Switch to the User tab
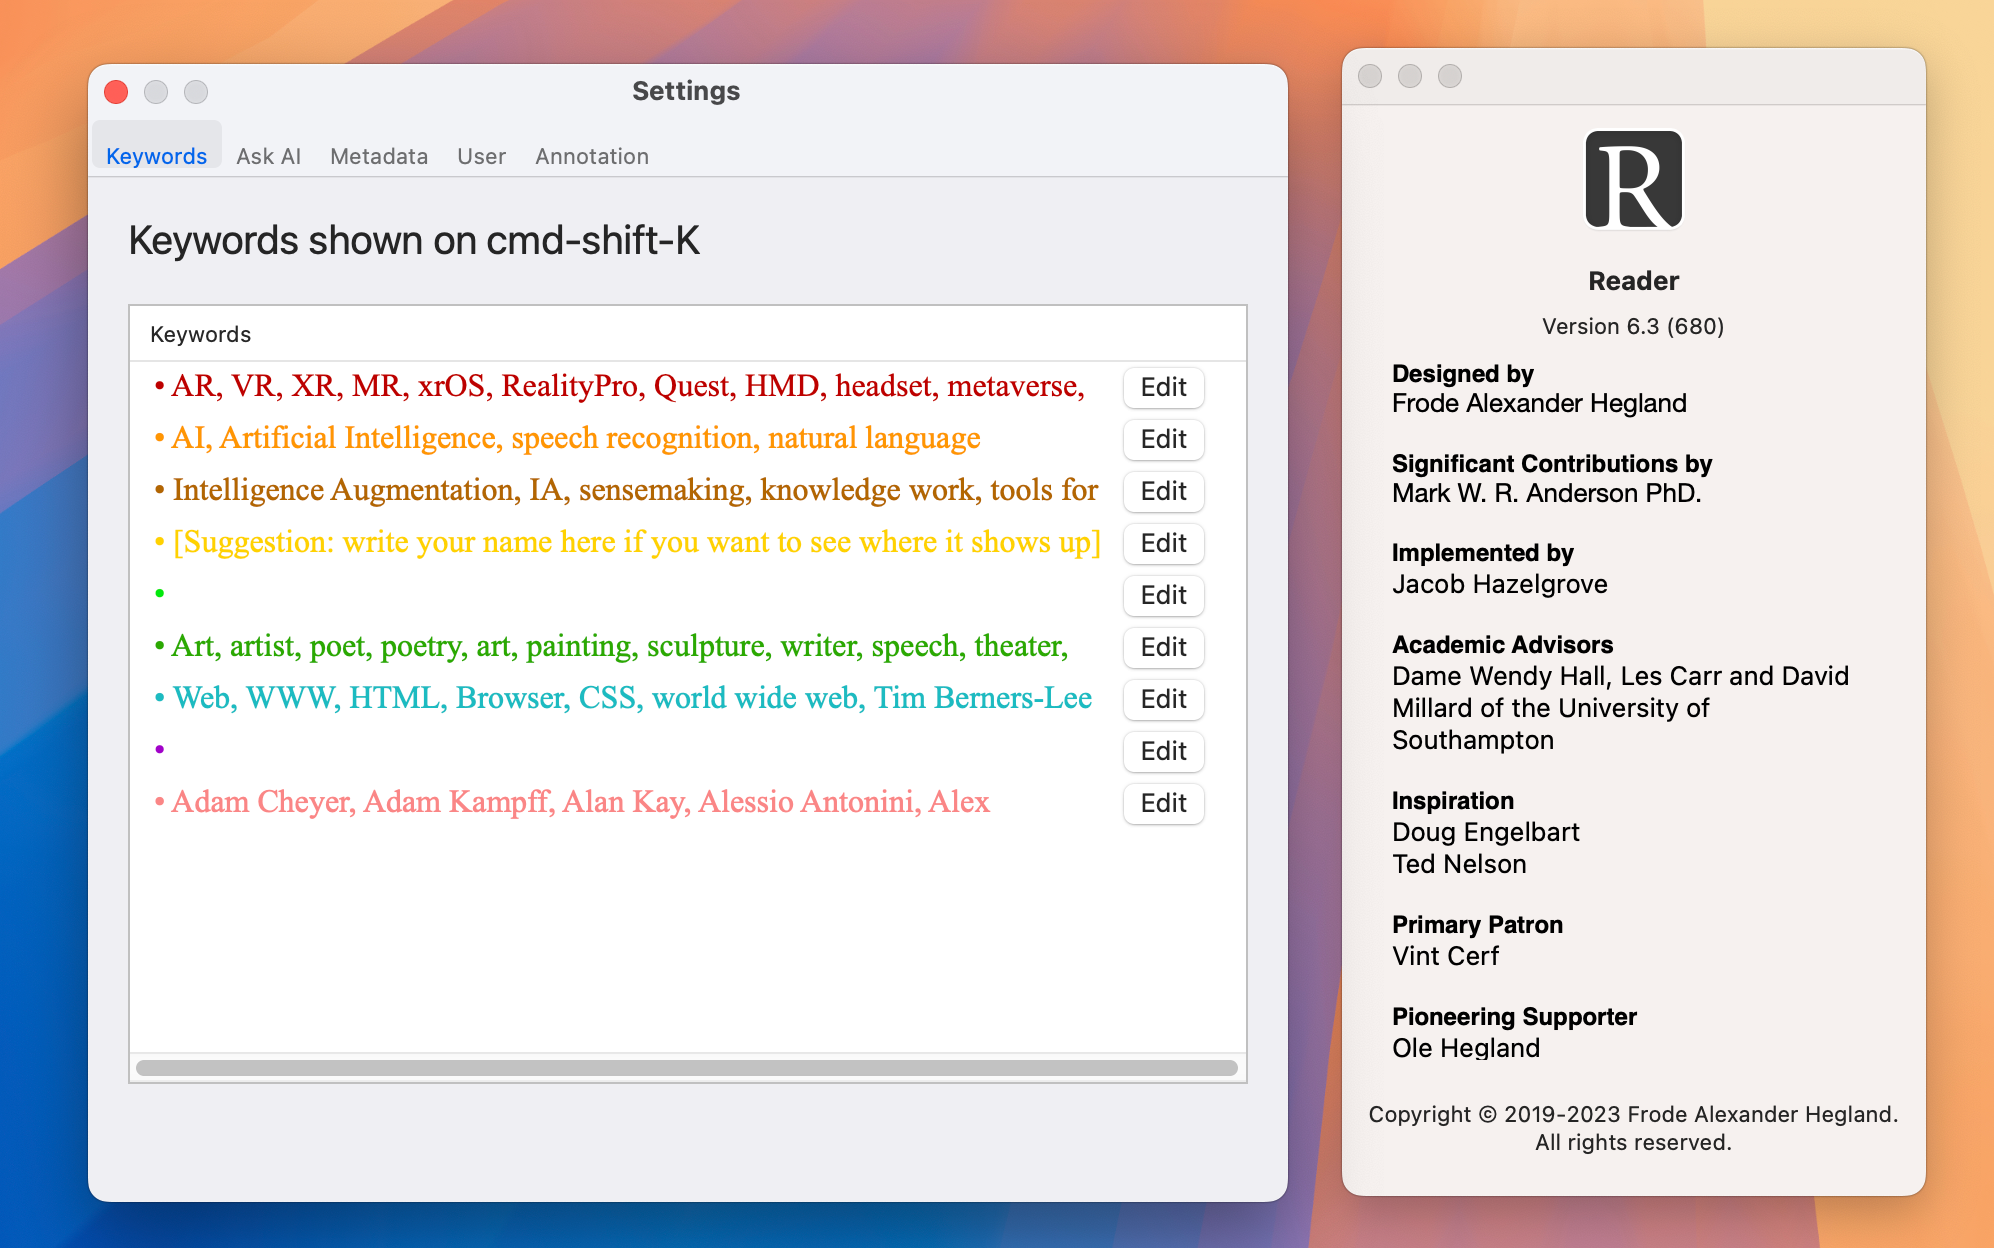Image resolution: width=1994 pixels, height=1248 pixels. (481, 156)
